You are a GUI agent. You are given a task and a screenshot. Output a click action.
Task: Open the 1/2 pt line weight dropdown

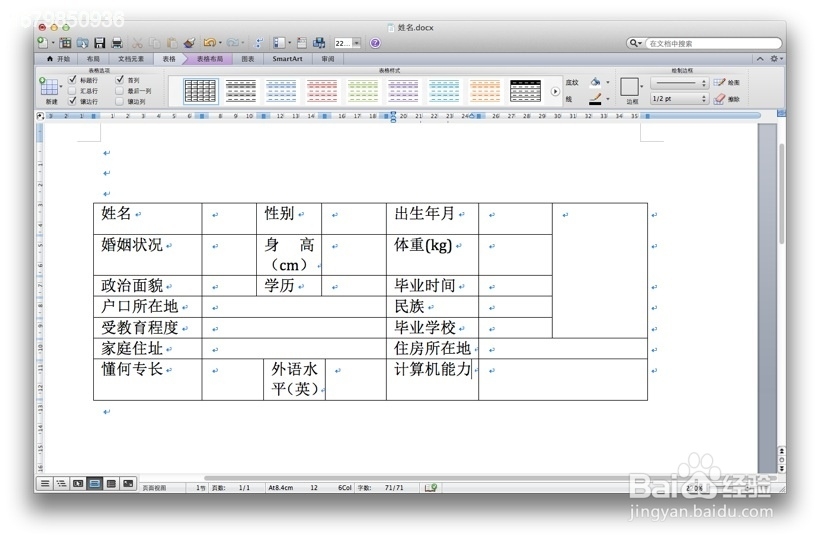pyautogui.click(x=679, y=98)
